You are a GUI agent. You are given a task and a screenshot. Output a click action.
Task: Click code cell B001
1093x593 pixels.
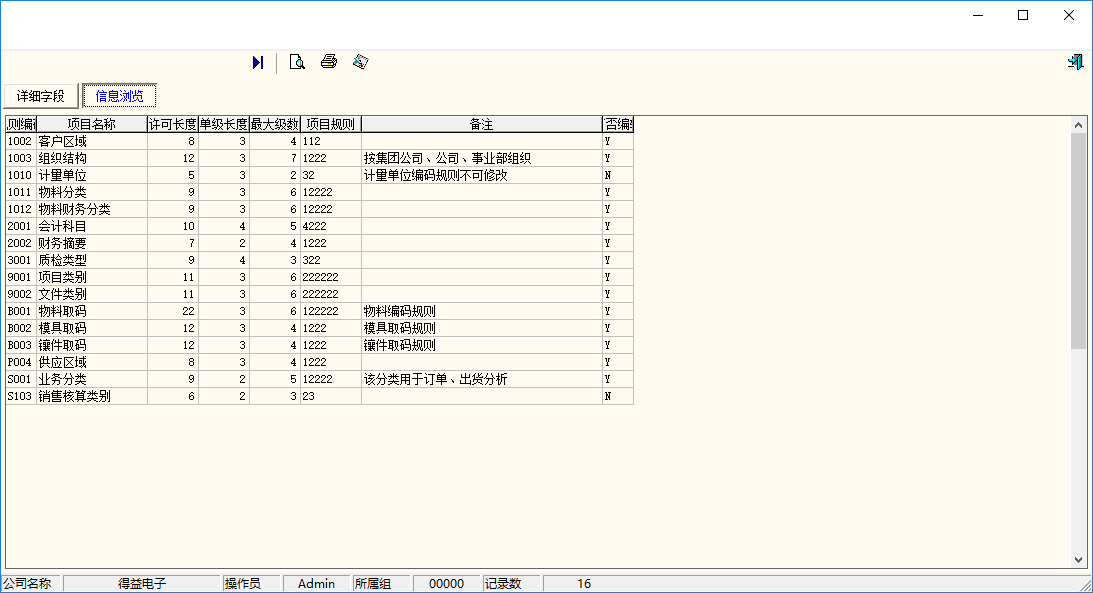20,311
